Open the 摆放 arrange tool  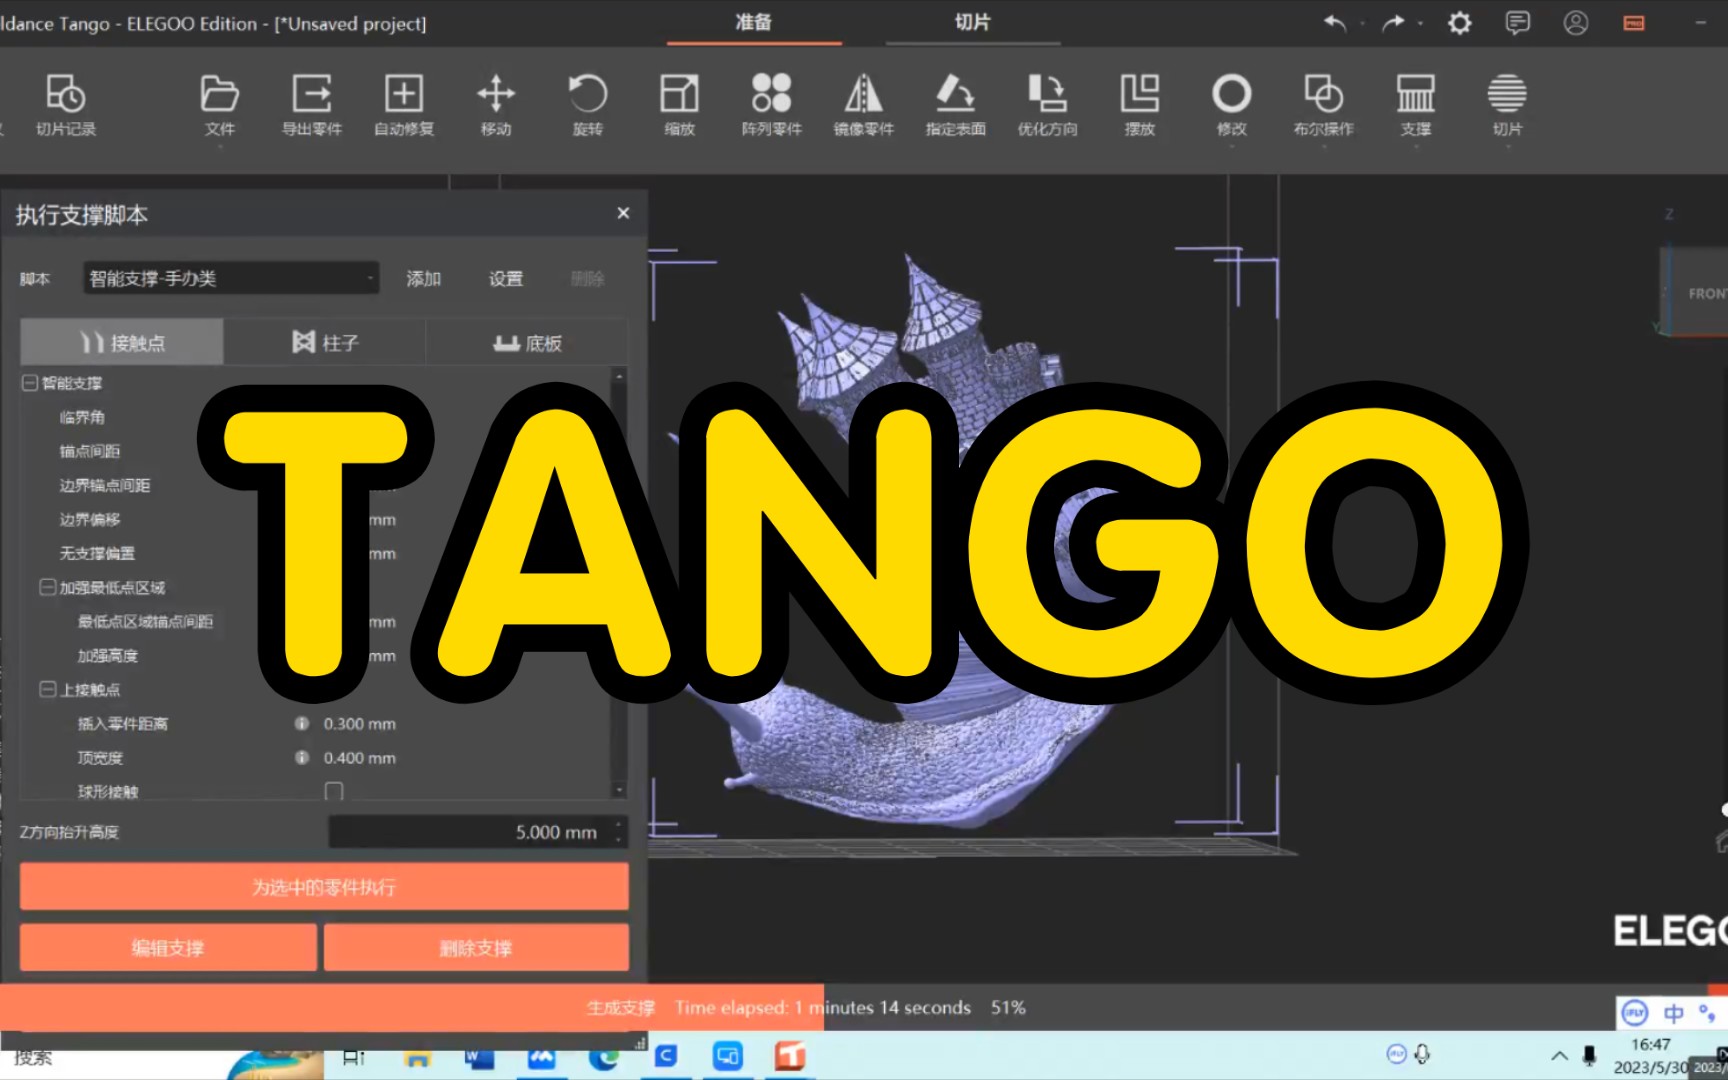coord(1140,105)
